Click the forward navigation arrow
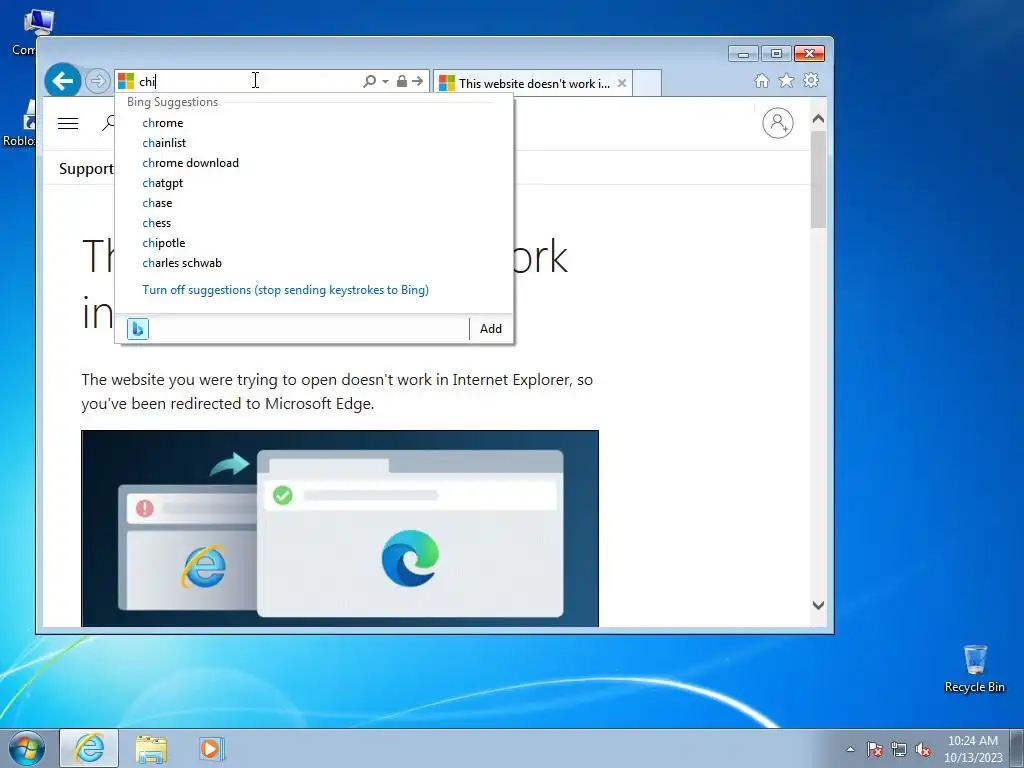 click(x=97, y=82)
